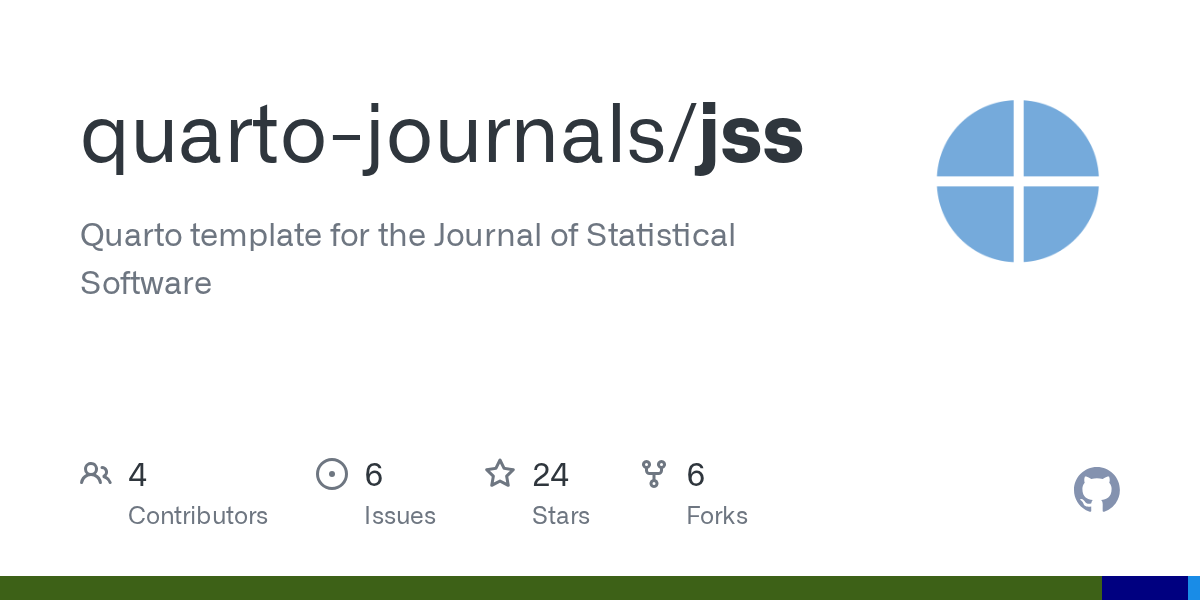This screenshot has height=600, width=1200.
Task: Click the star count 24
Action: (x=550, y=475)
